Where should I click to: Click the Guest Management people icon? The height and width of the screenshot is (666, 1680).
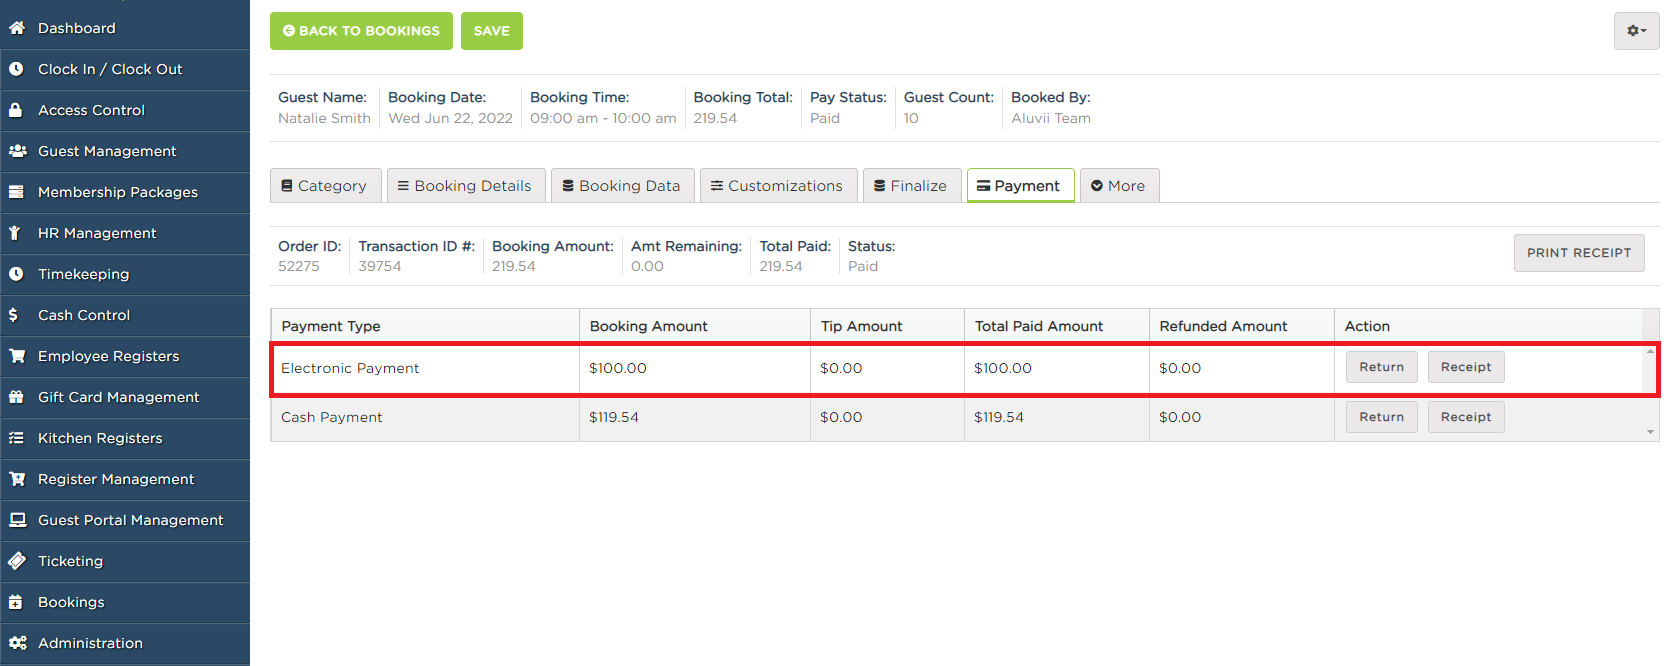point(17,151)
